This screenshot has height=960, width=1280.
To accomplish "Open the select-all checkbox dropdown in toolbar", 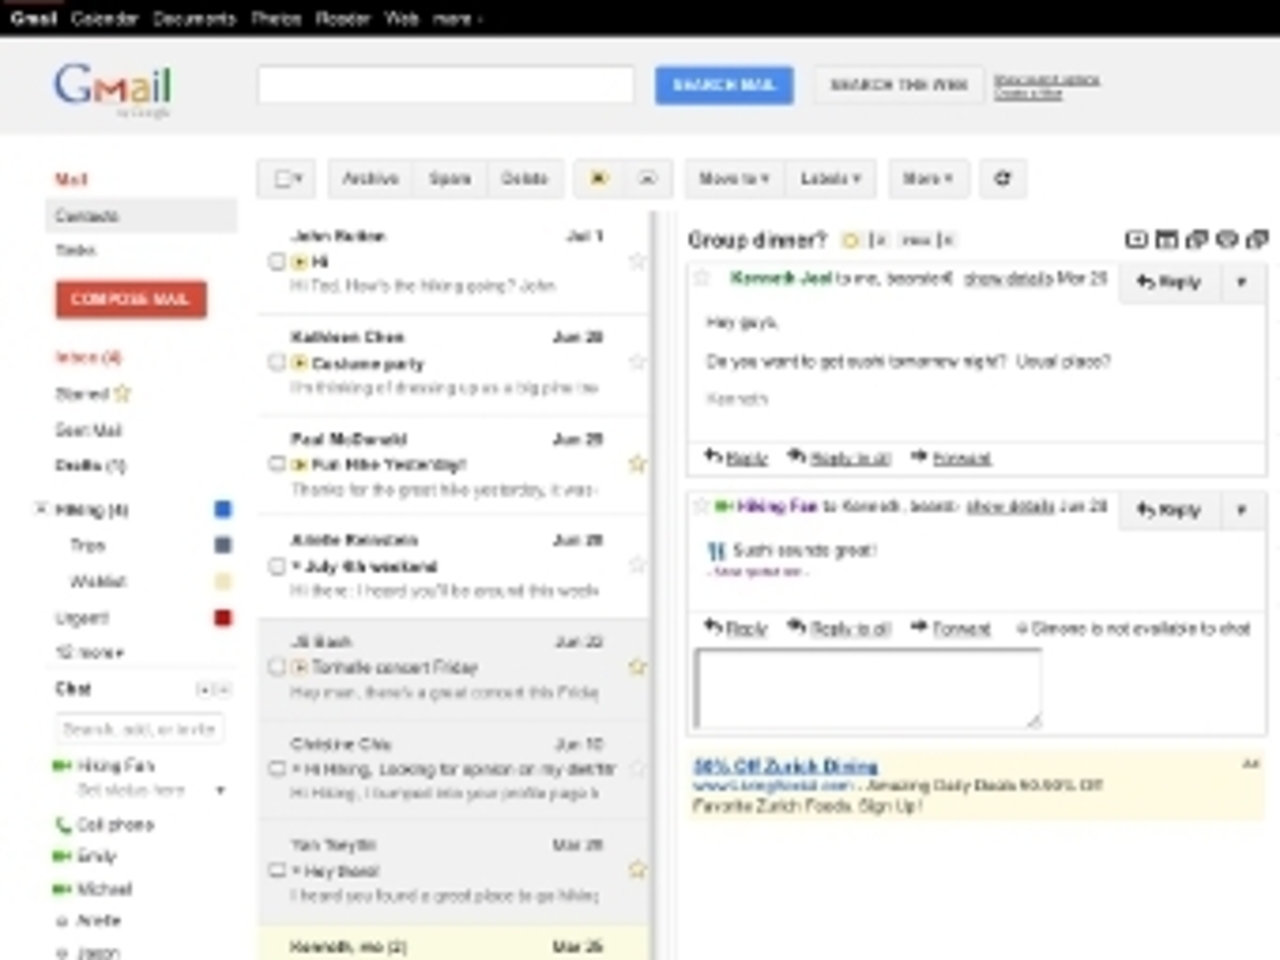I will tap(287, 179).
